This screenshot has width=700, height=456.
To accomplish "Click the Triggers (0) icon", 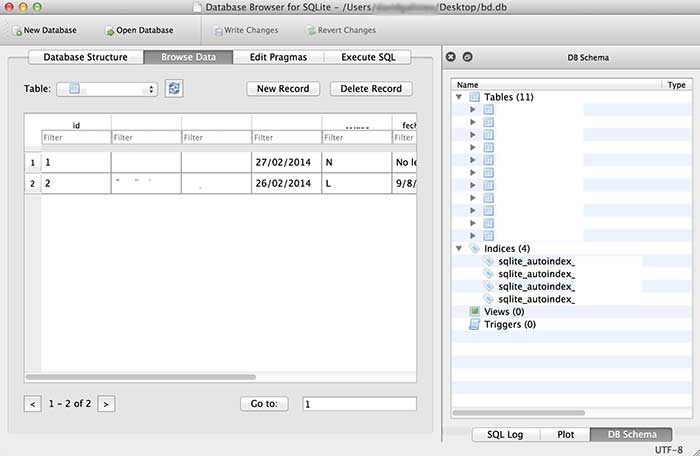I will [x=475, y=324].
